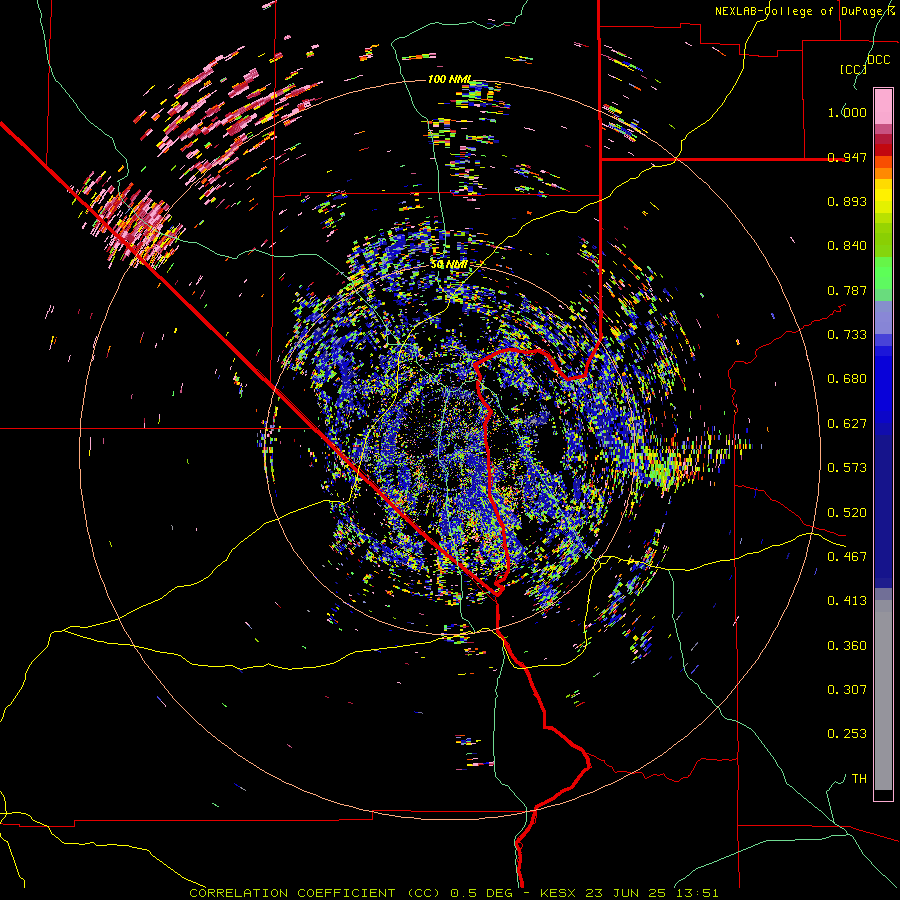The height and width of the screenshot is (900, 900).
Task: Click the 0.573 scale value
Action: pos(847,468)
